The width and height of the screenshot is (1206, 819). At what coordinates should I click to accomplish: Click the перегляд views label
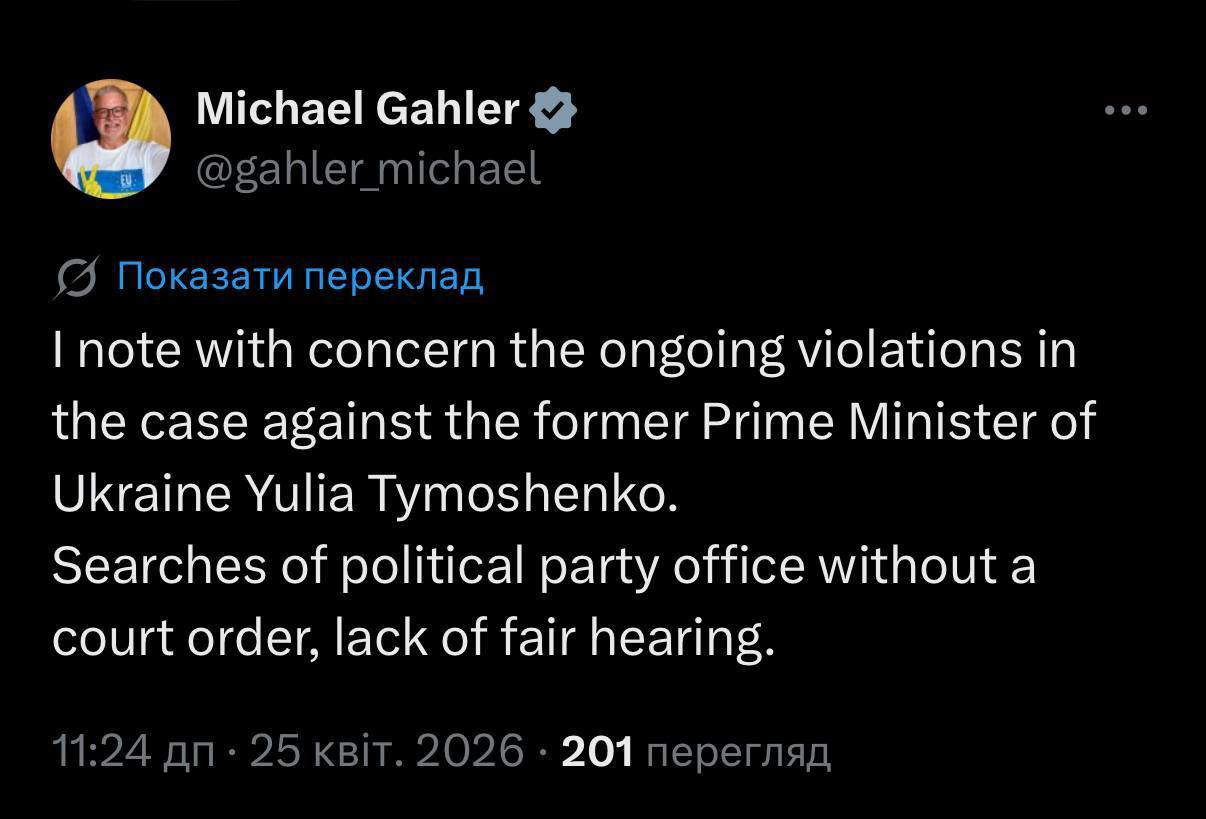coord(739,751)
